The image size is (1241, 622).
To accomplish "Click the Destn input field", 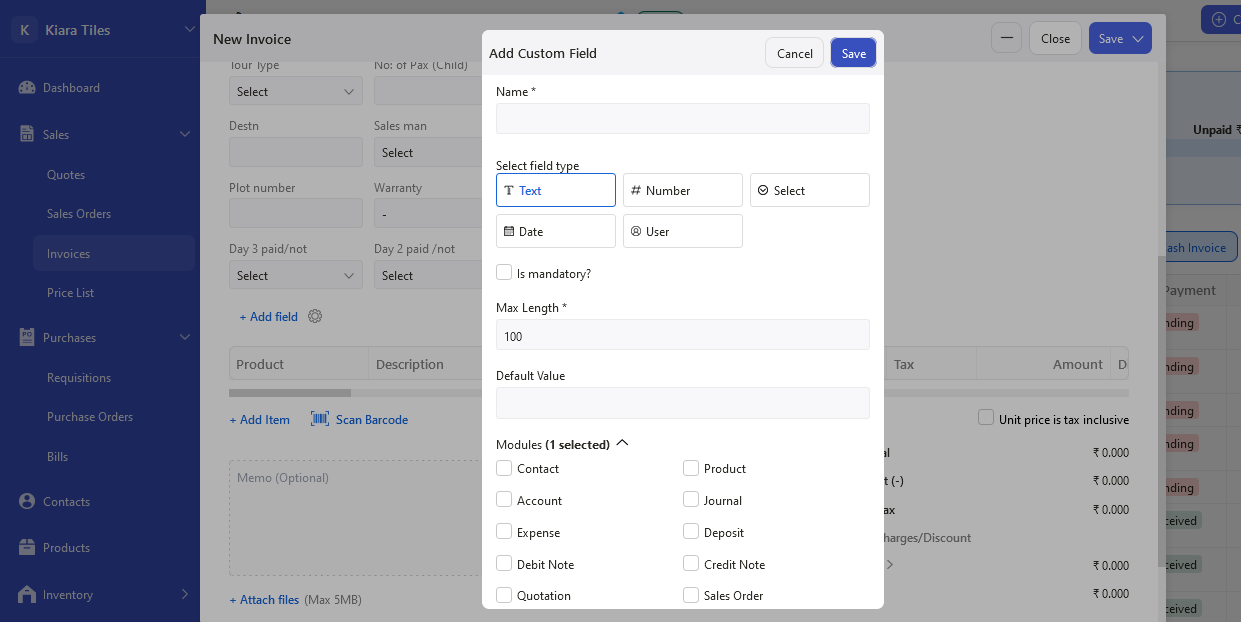I will (296, 152).
